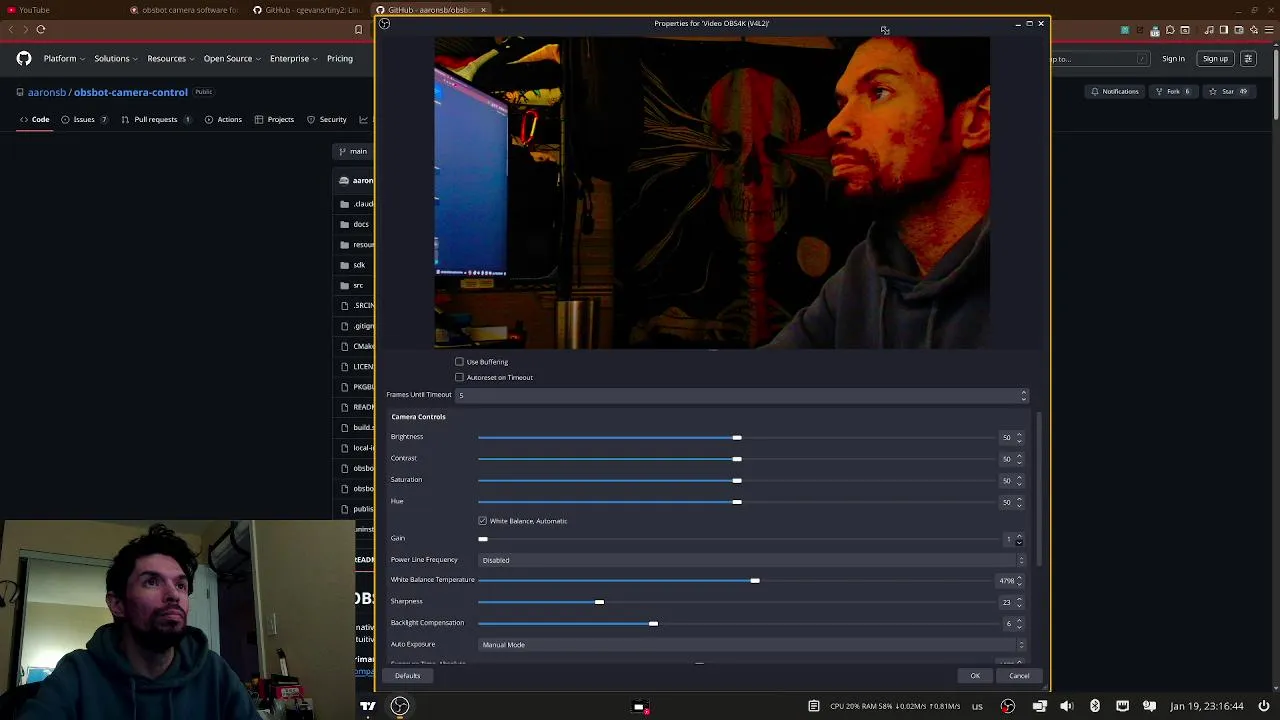Click the OBS logo in Properties title bar
Viewport: 1280px width, 720px height.
[384, 23]
